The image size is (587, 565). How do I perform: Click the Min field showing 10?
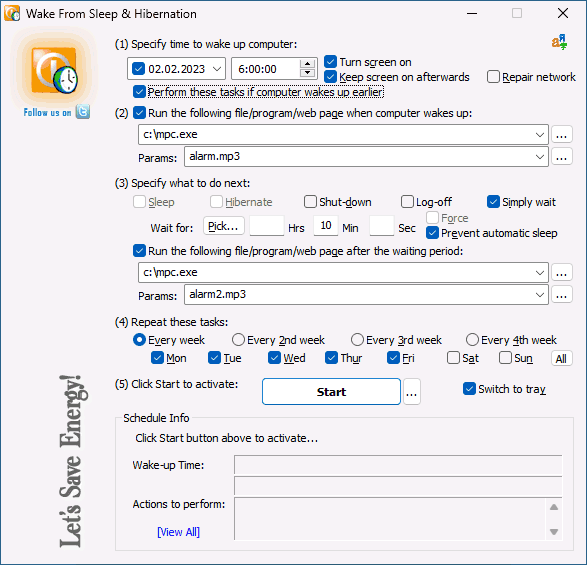pyautogui.click(x=326, y=225)
